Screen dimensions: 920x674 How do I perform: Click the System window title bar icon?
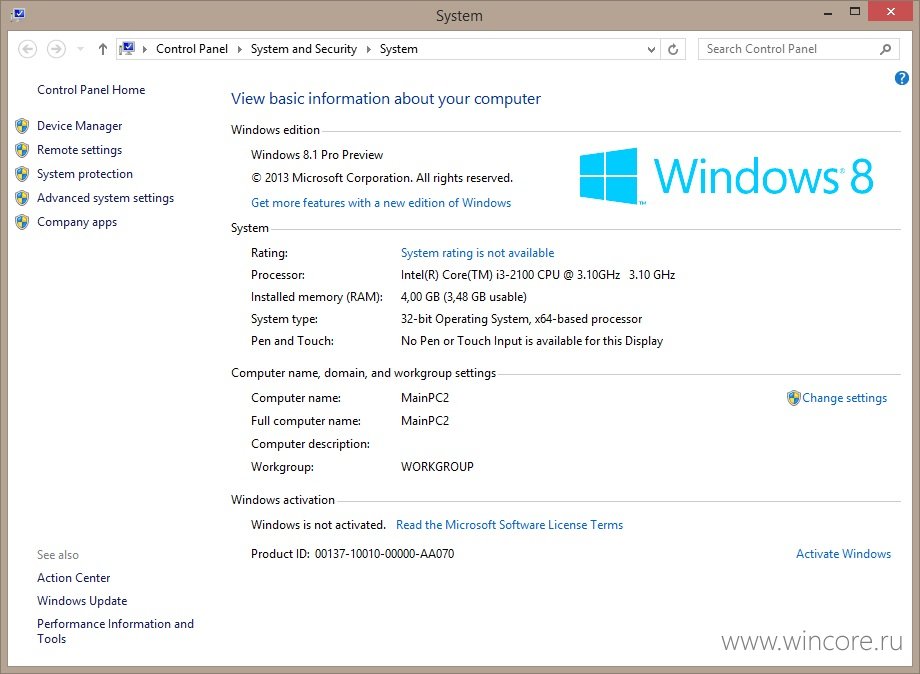18,13
